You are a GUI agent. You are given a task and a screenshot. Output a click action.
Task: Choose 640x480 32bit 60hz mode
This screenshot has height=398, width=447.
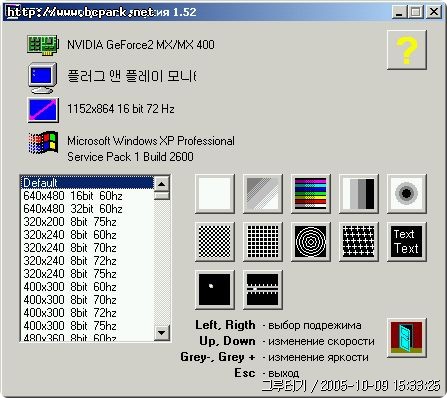tap(87, 209)
